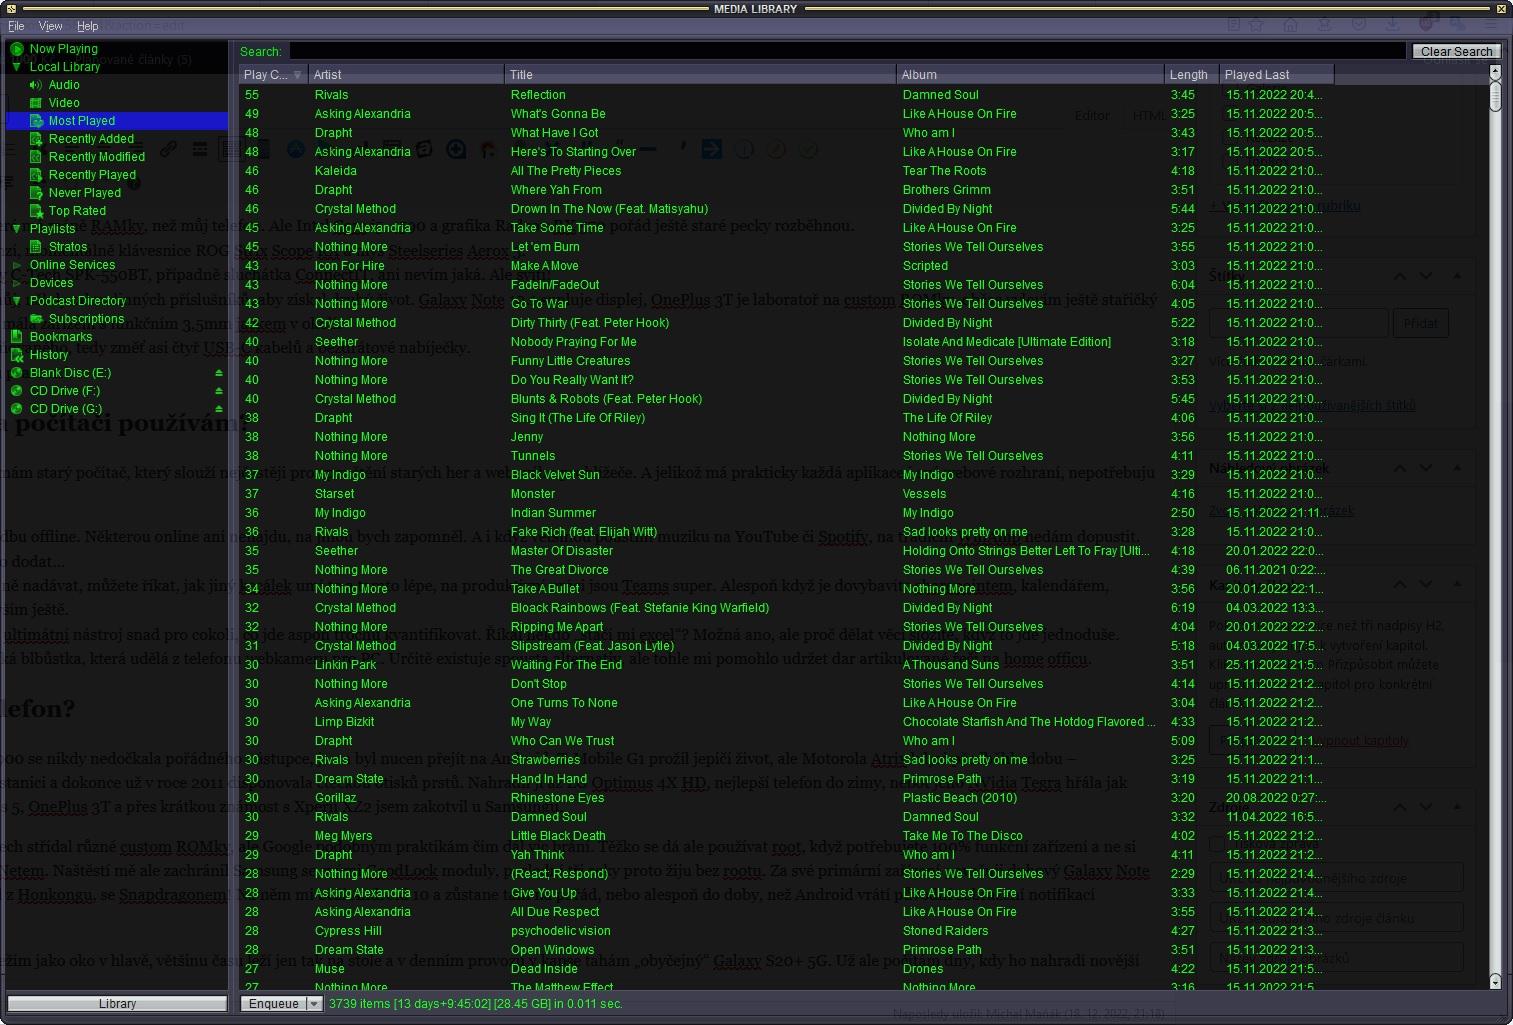Select the Recently Added tree item label
This screenshot has height=1025, width=1513.
pyautogui.click(x=91, y=139)
